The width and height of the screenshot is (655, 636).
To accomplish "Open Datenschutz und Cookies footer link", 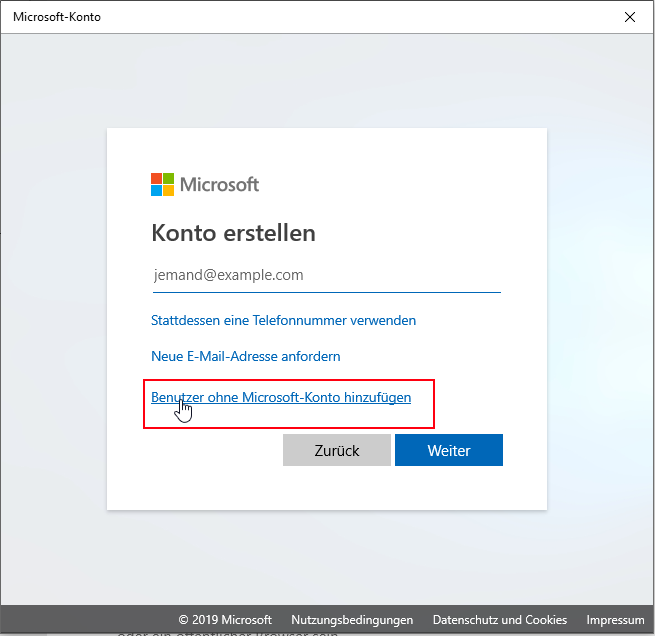I will 499,620.
